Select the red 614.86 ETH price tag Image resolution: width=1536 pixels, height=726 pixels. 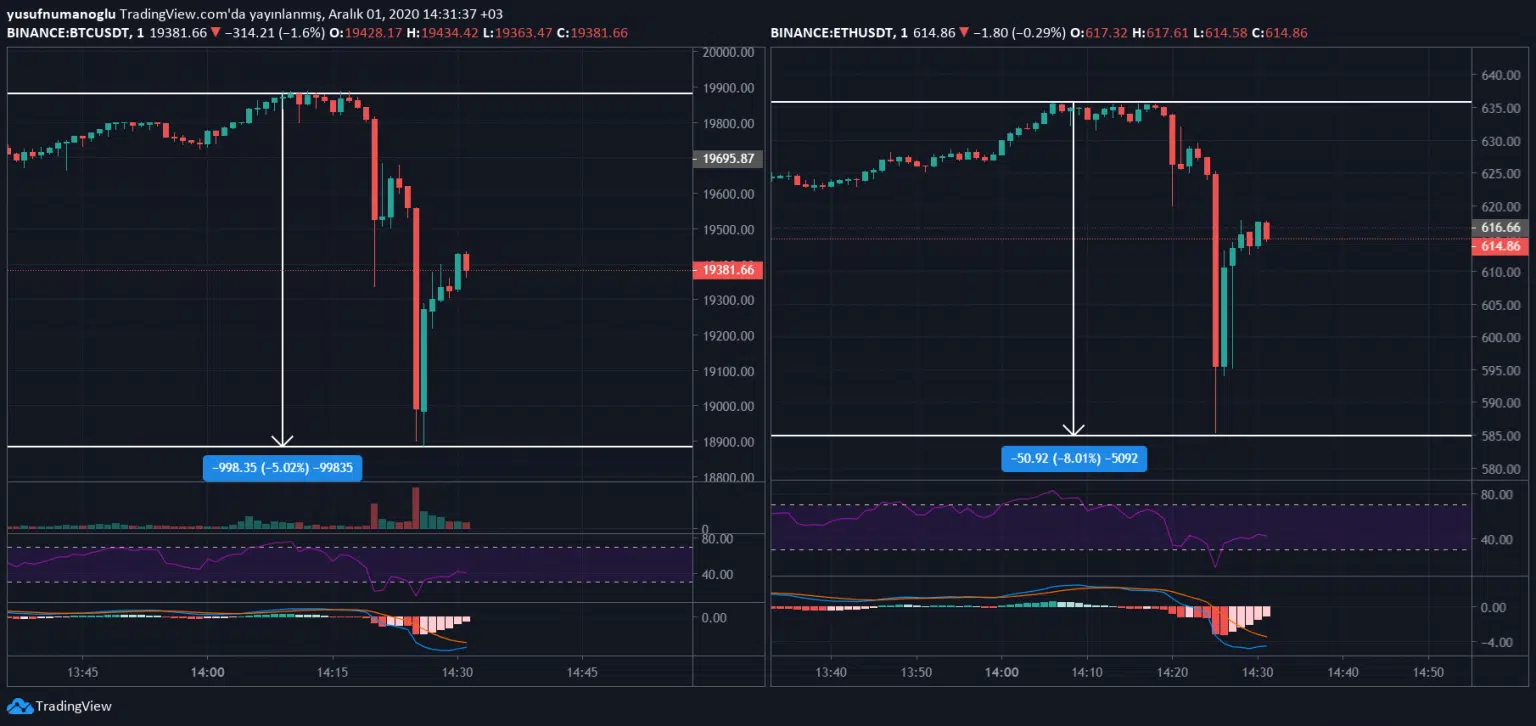[x=1499, y=246]
